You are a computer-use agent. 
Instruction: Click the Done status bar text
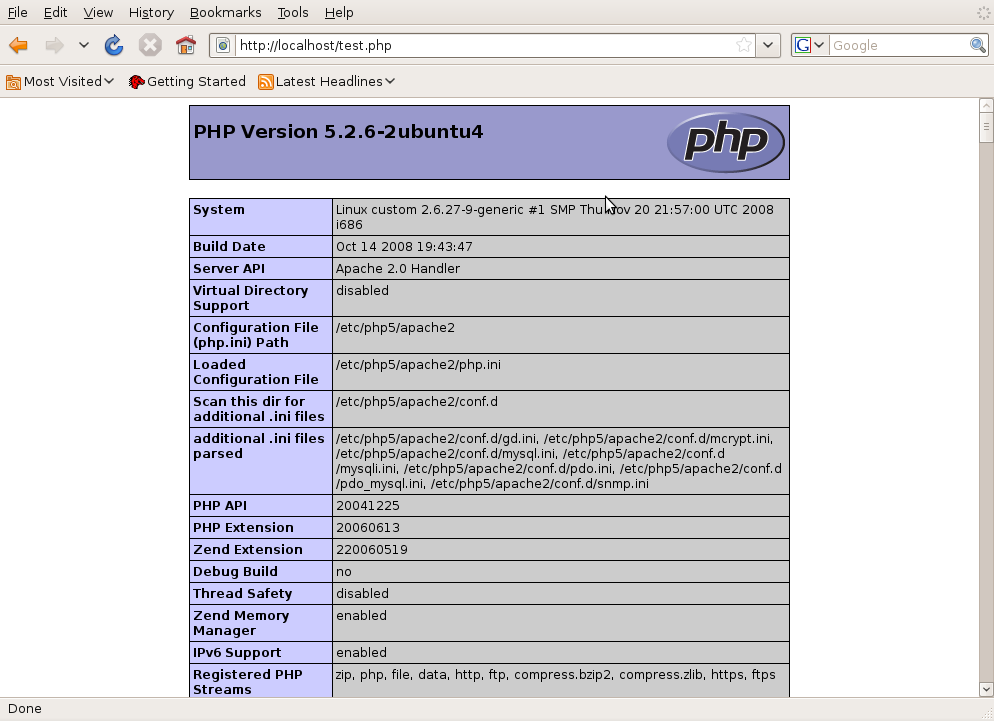point(25,709)
